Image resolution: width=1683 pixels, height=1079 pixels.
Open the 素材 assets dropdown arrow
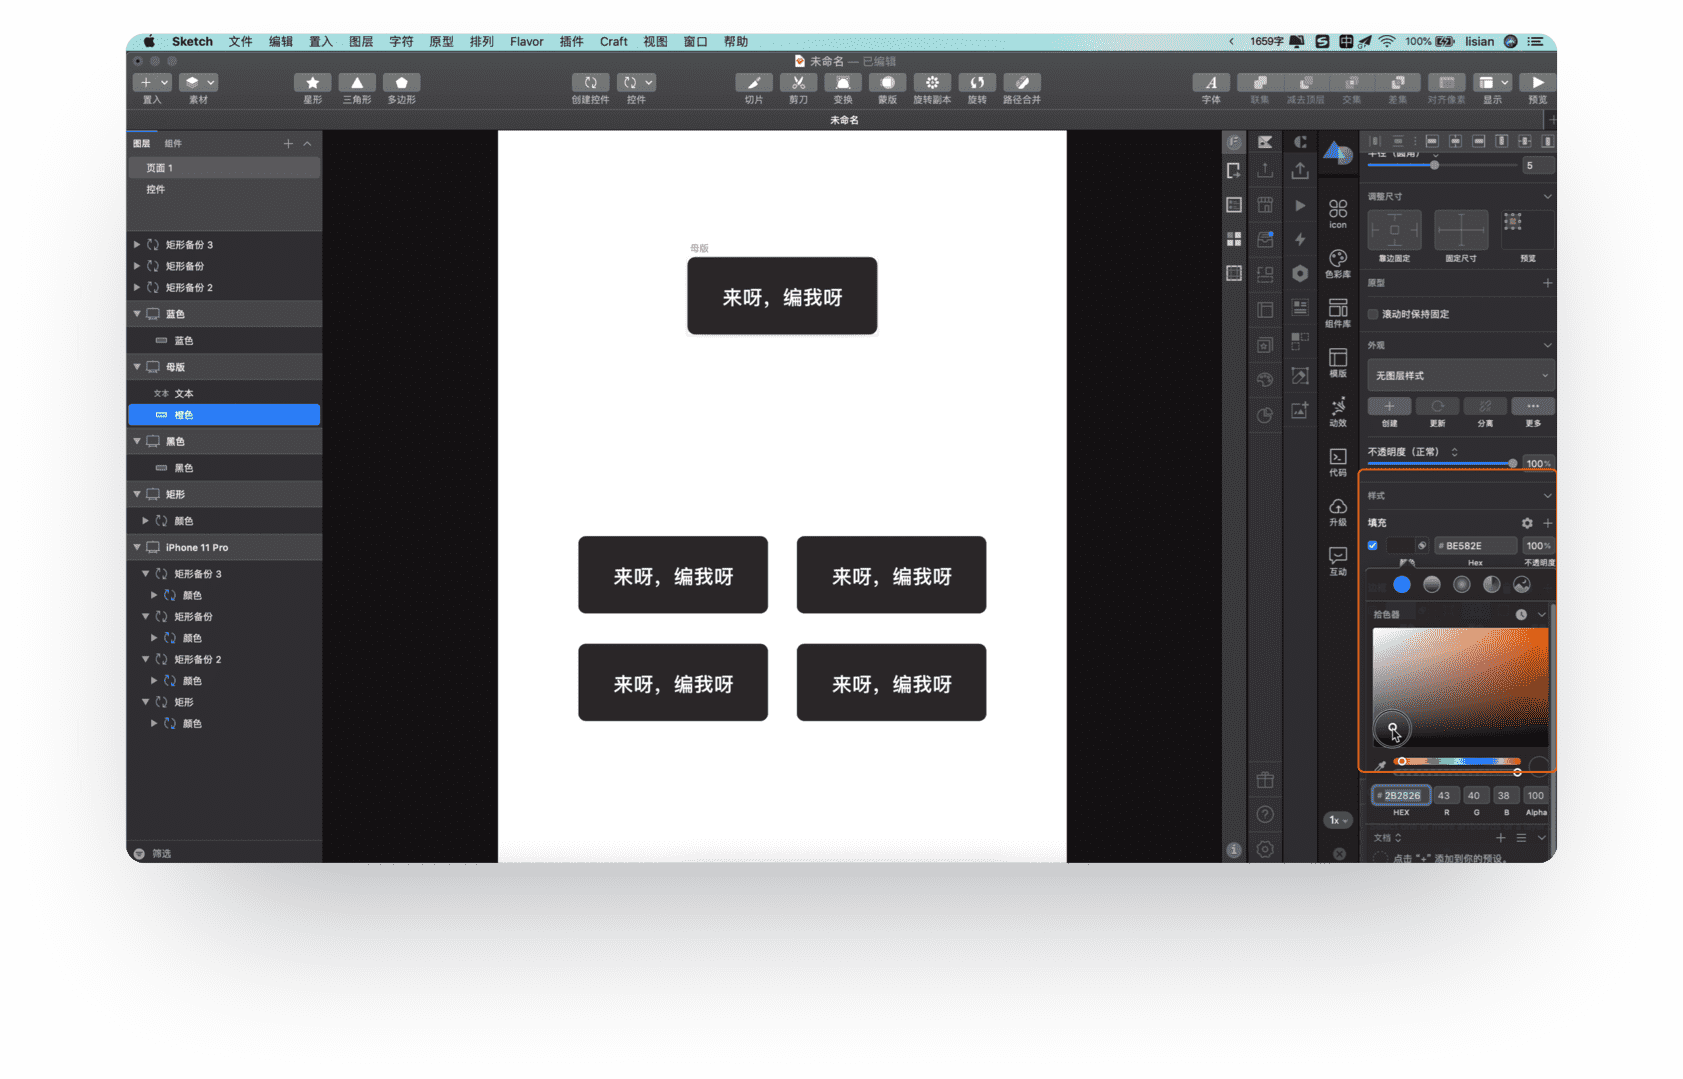click(211, 83)
